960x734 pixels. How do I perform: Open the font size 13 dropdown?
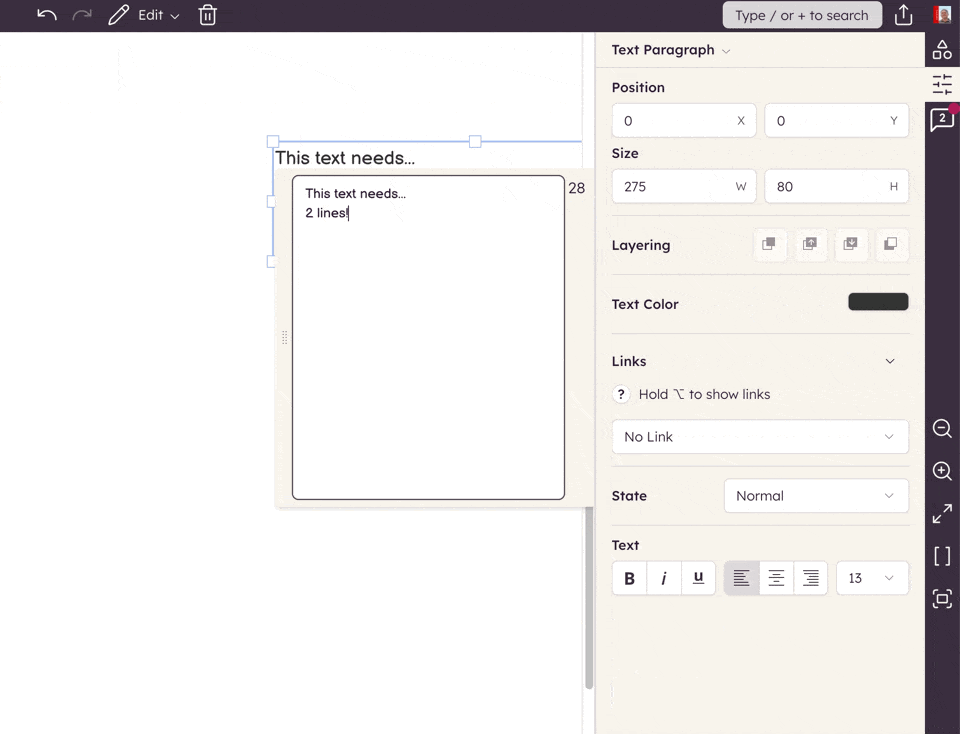point(871,578)
